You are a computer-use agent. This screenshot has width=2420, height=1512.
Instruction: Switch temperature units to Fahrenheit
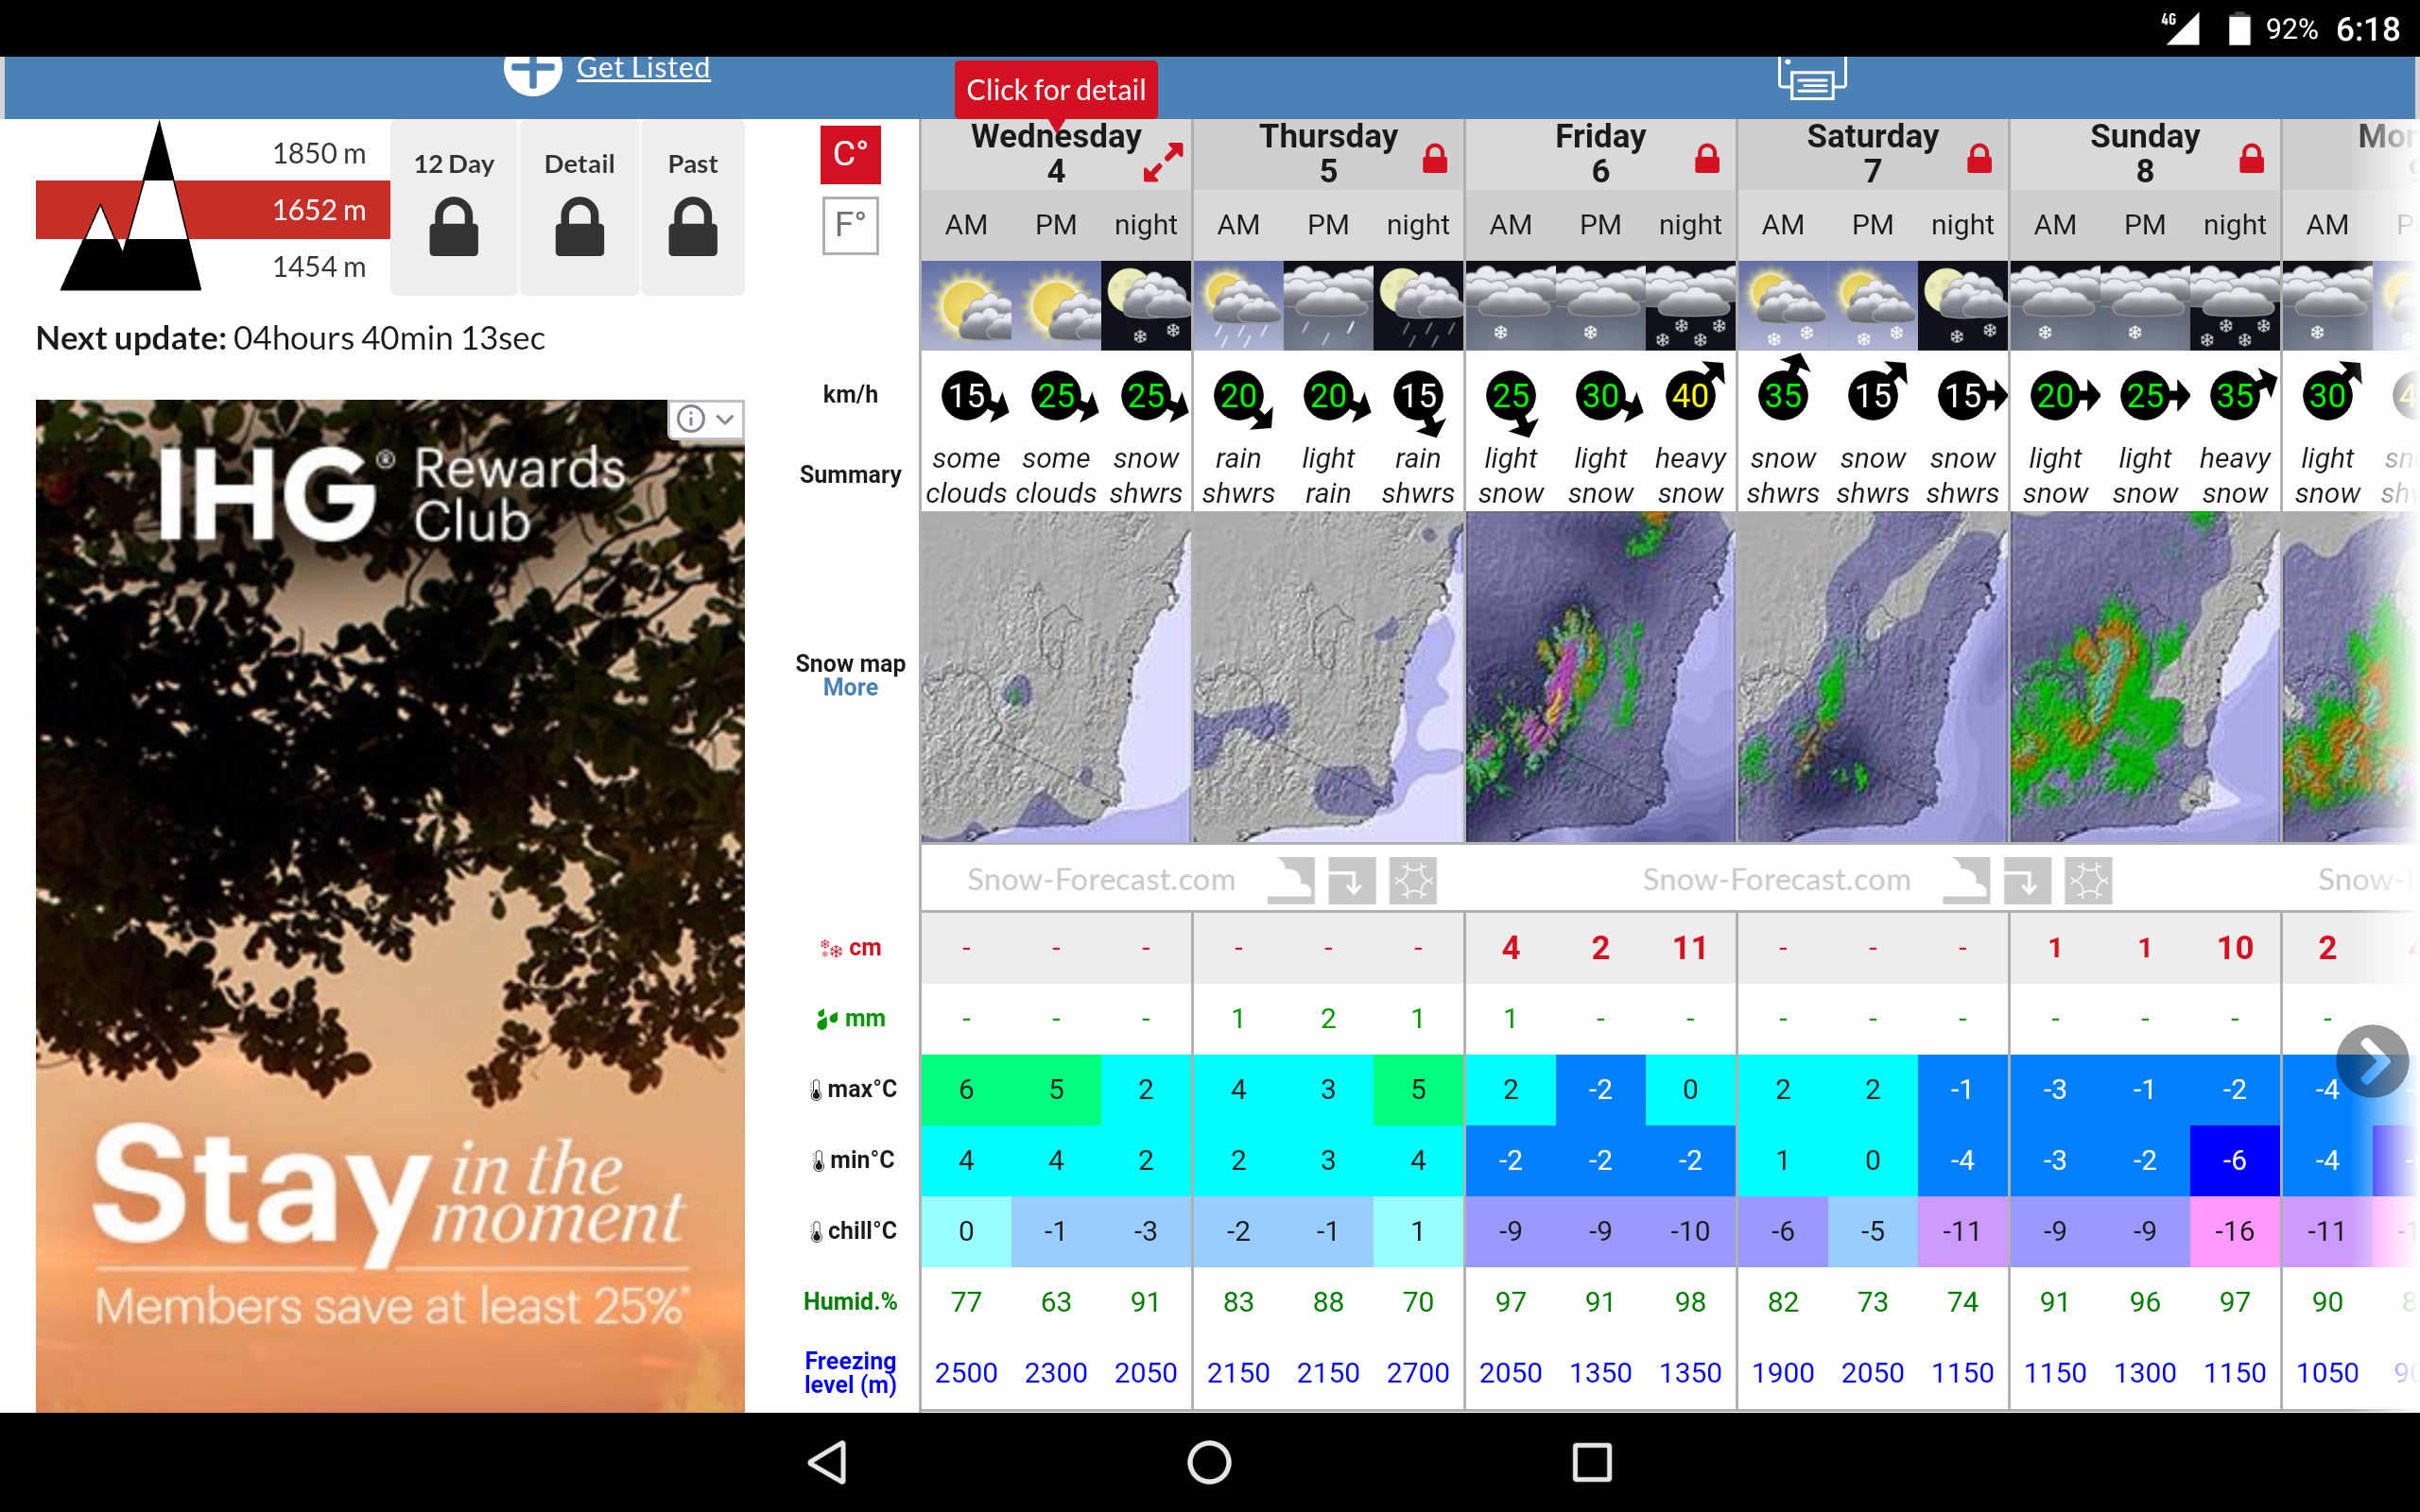click(x=850, y=225)
